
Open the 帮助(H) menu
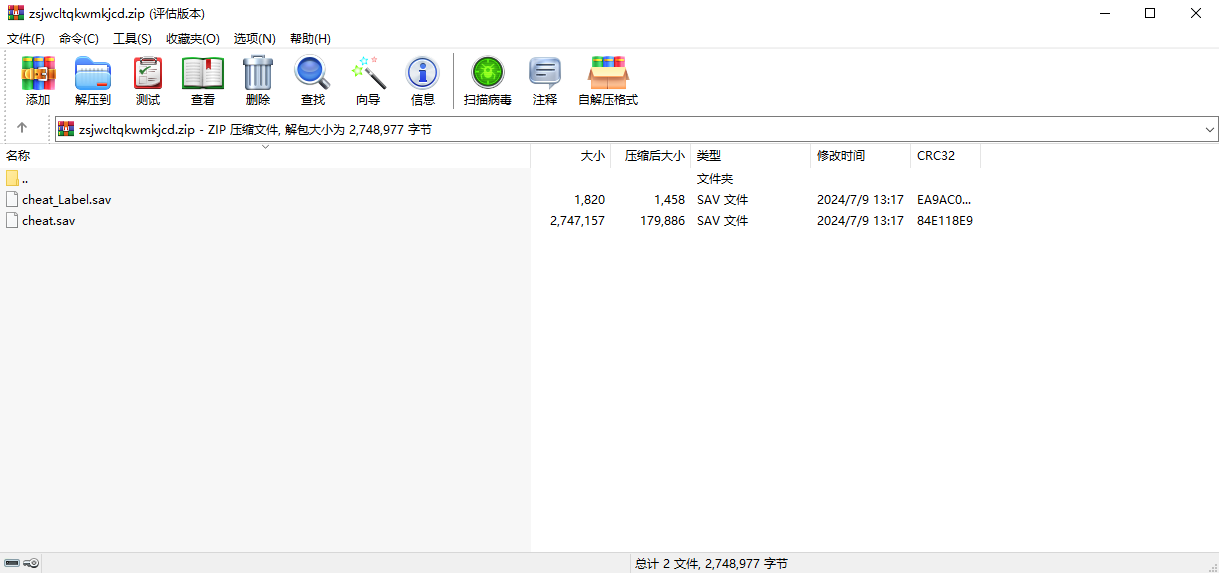tap(310, 38)
